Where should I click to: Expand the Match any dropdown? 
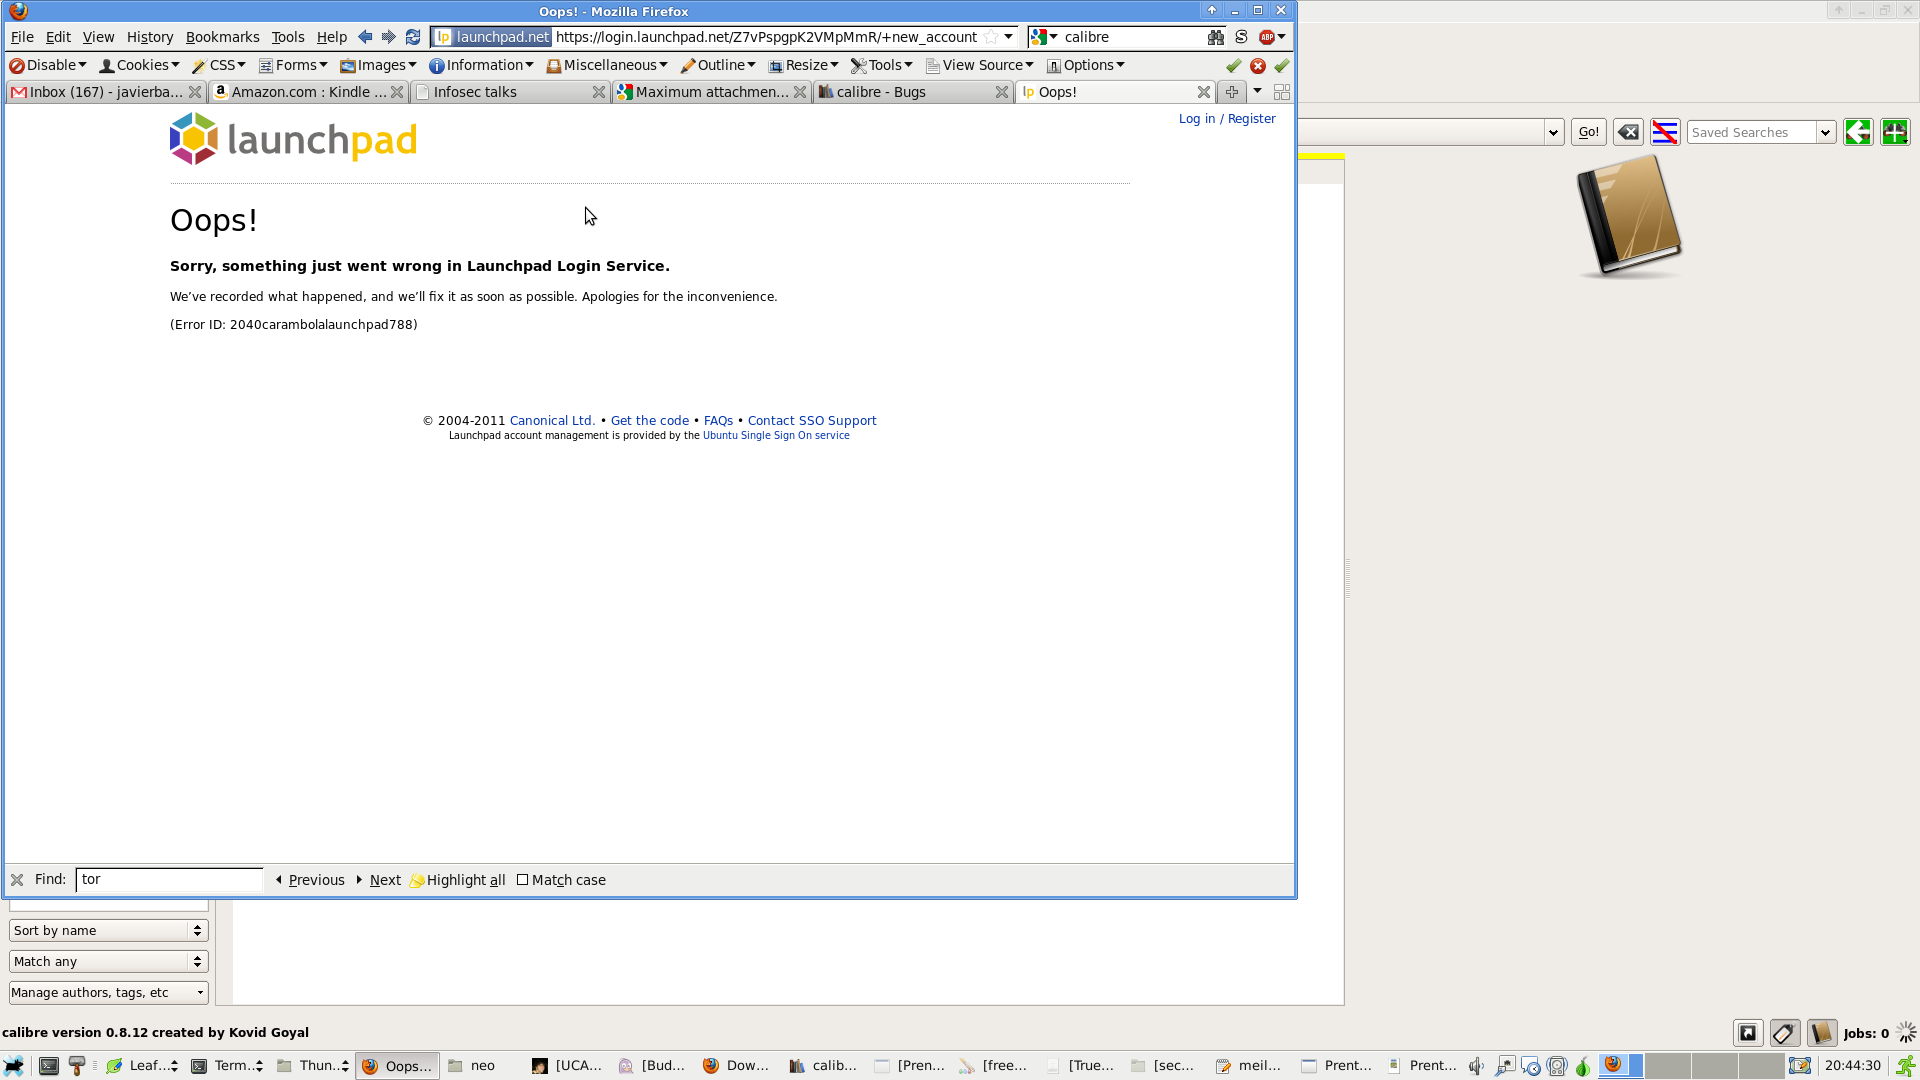tap(108, 961)
